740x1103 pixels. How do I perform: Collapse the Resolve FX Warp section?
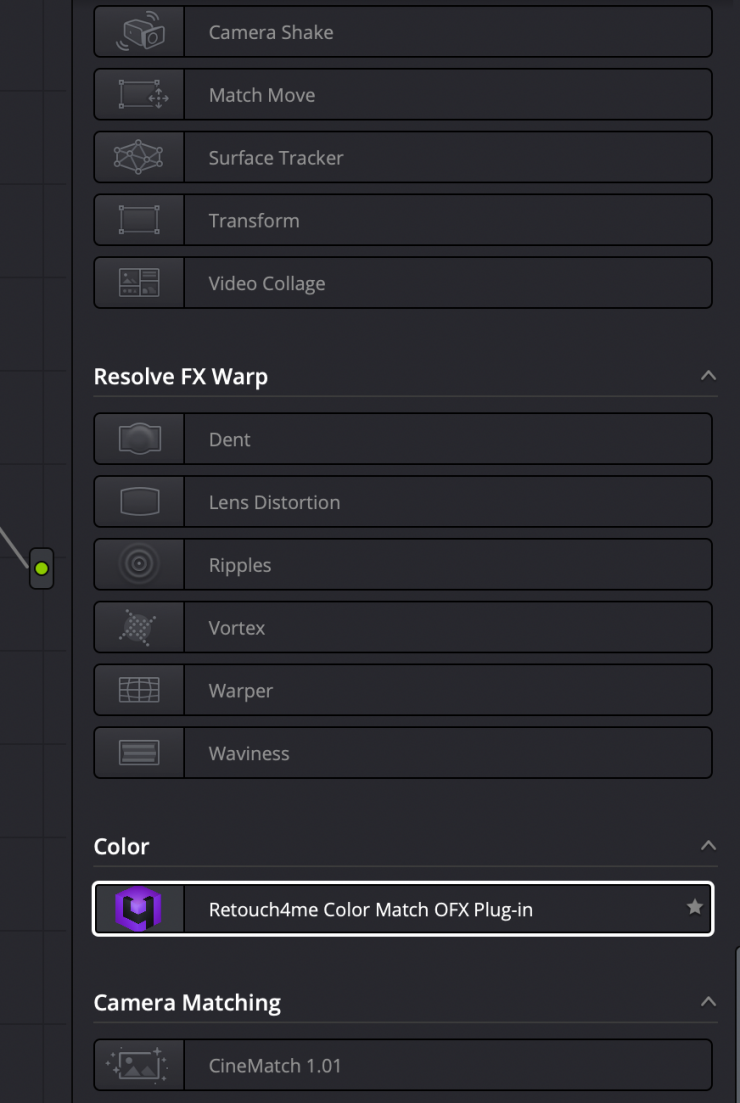pyautogui.click(x=708, y=376)
